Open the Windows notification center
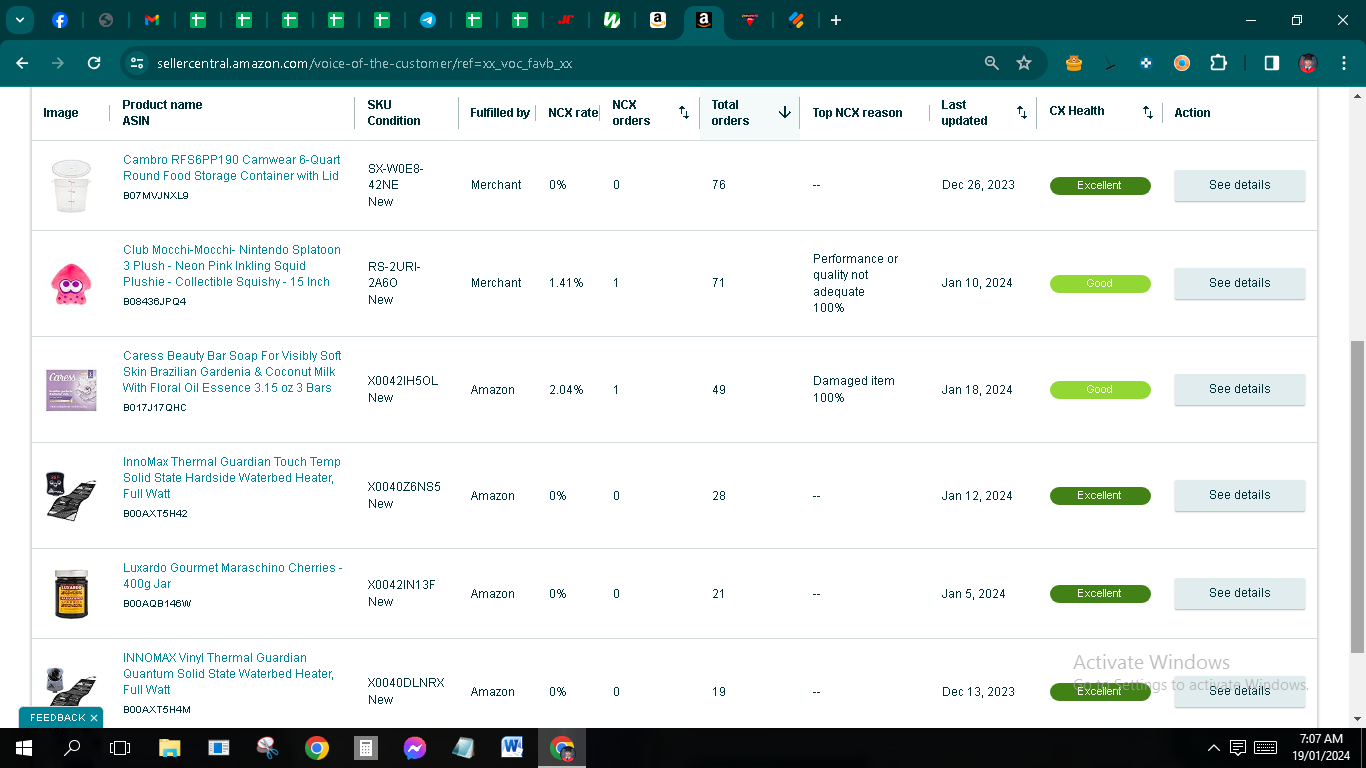 tap(1238, 747)
